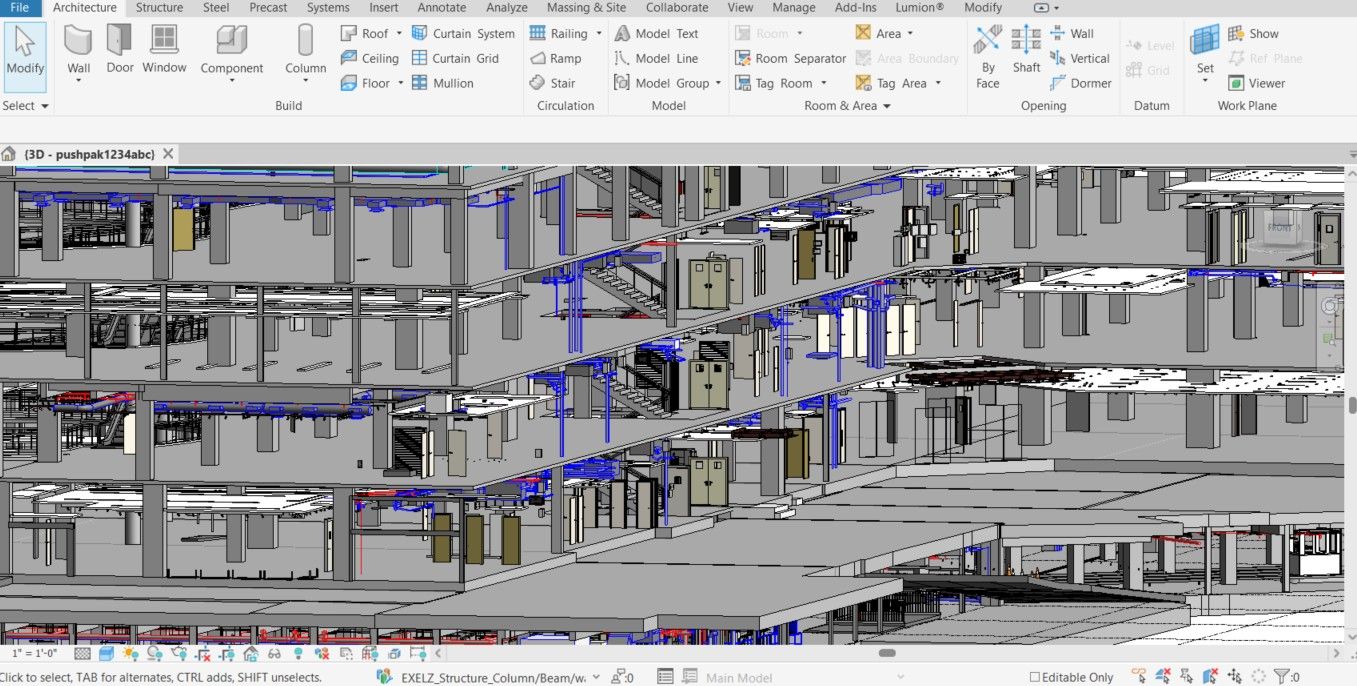The width and height of the screenshot is (1357, 686).
Task: Click the Curtain Grid tool
Action: coord(455,58)
